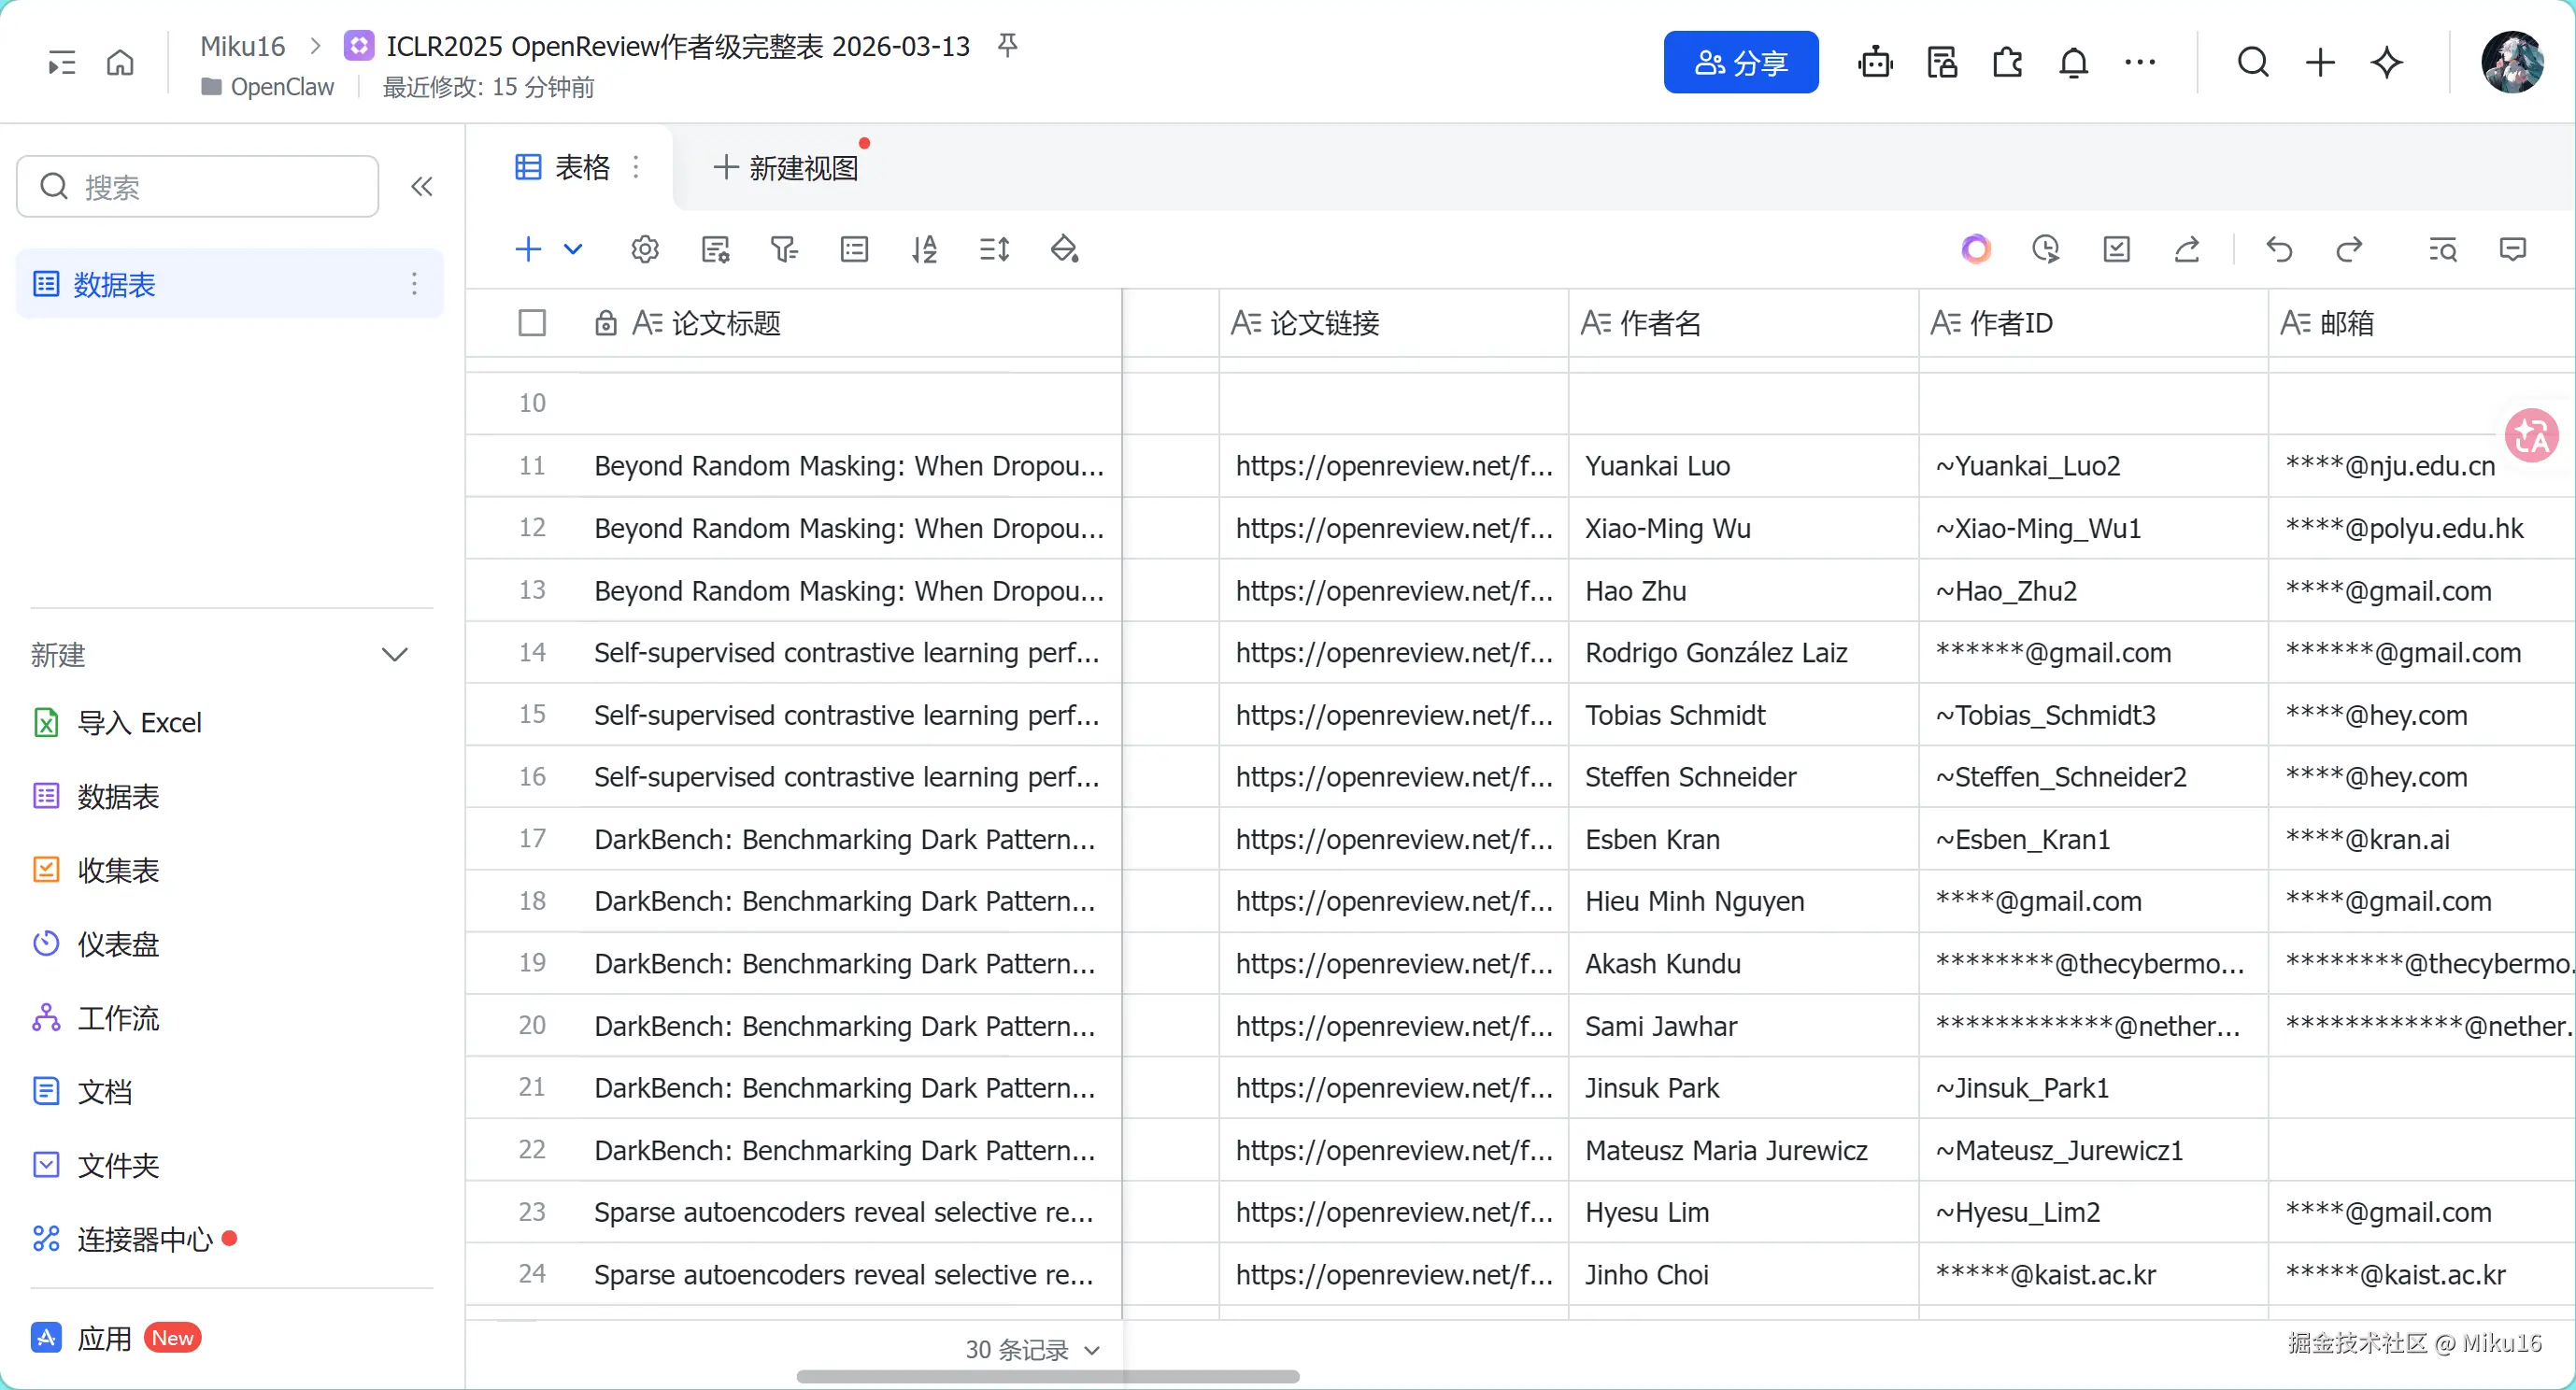Image resolution: width=2576 pixels, height=1390 pixels.
Task: Open the notifications bell icon
Action: coord(2073,63)
